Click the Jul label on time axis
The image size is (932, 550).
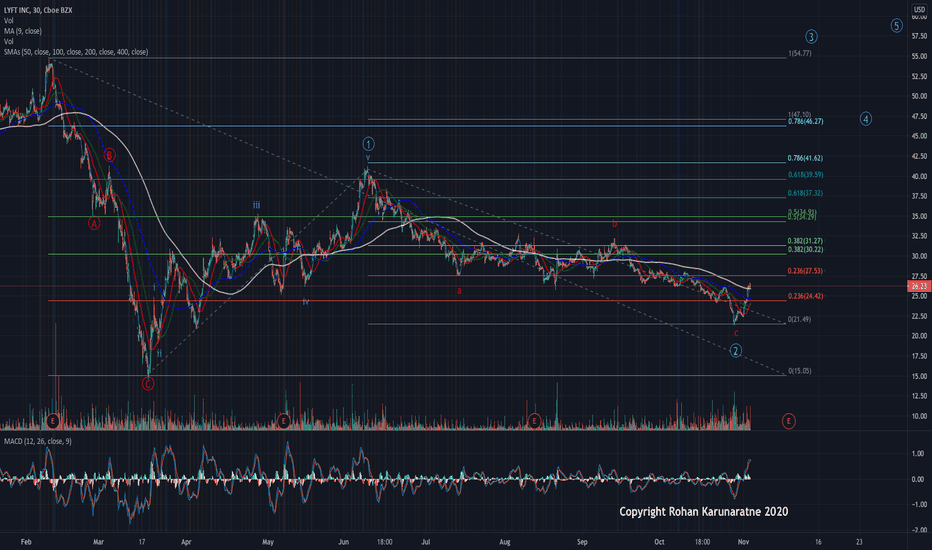click(425, 542)
